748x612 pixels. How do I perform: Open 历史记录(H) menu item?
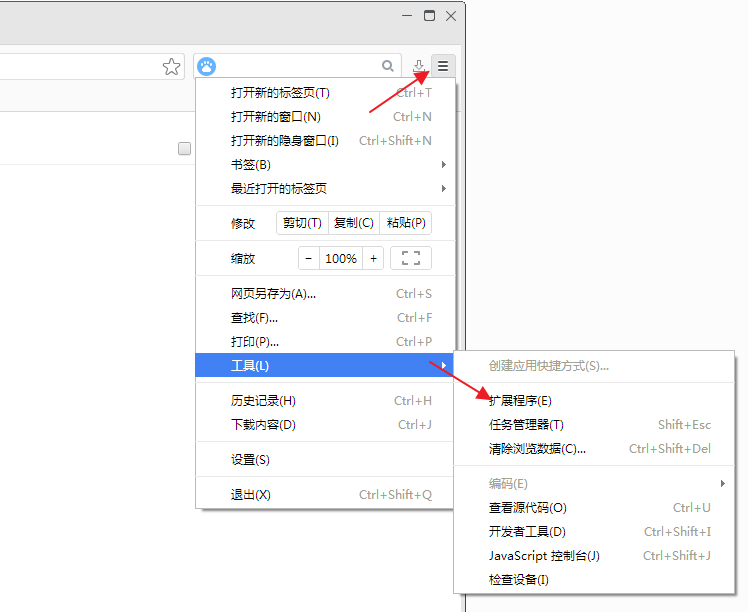click(324, 401)
